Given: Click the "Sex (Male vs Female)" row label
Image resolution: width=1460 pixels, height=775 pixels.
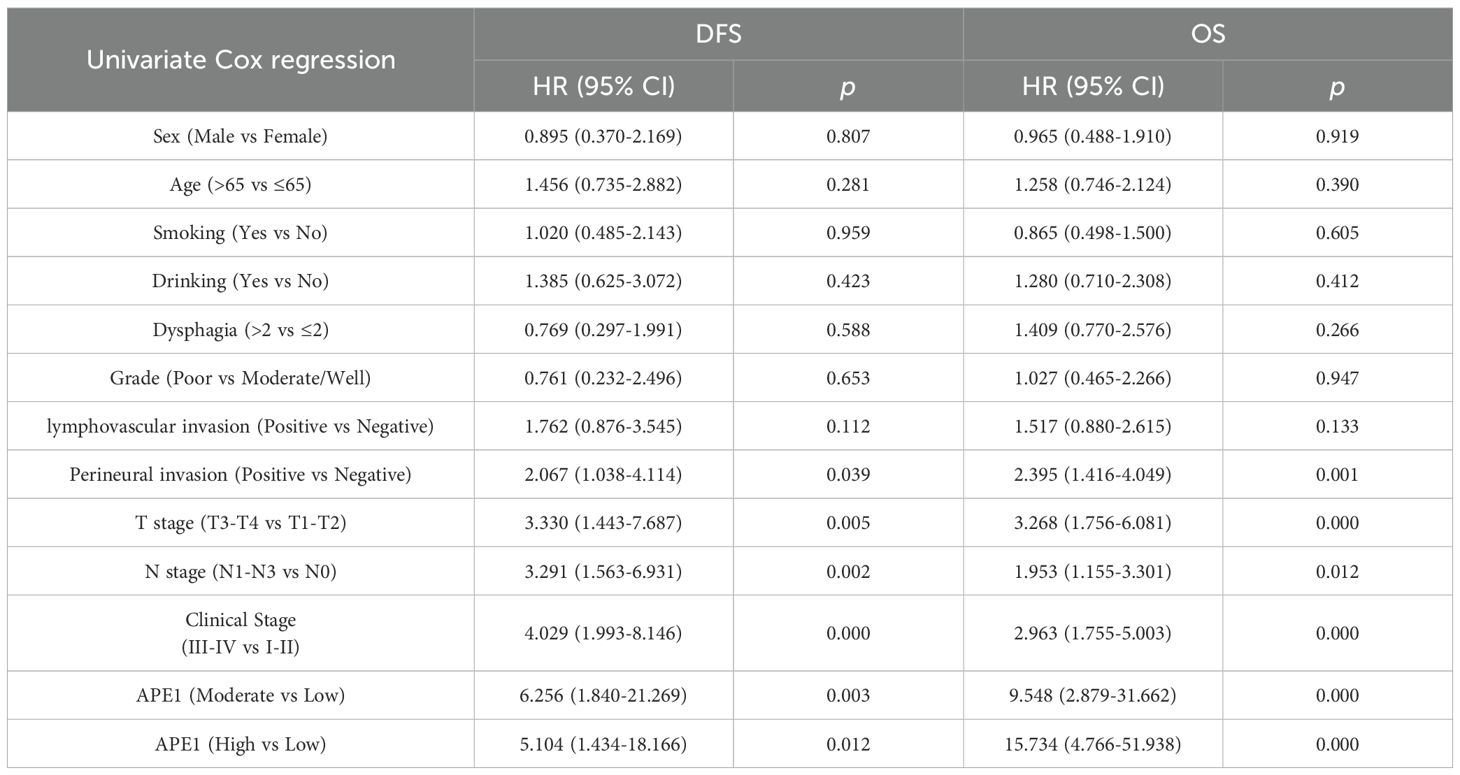Looking at the screenshot, I should coord(240,136).
